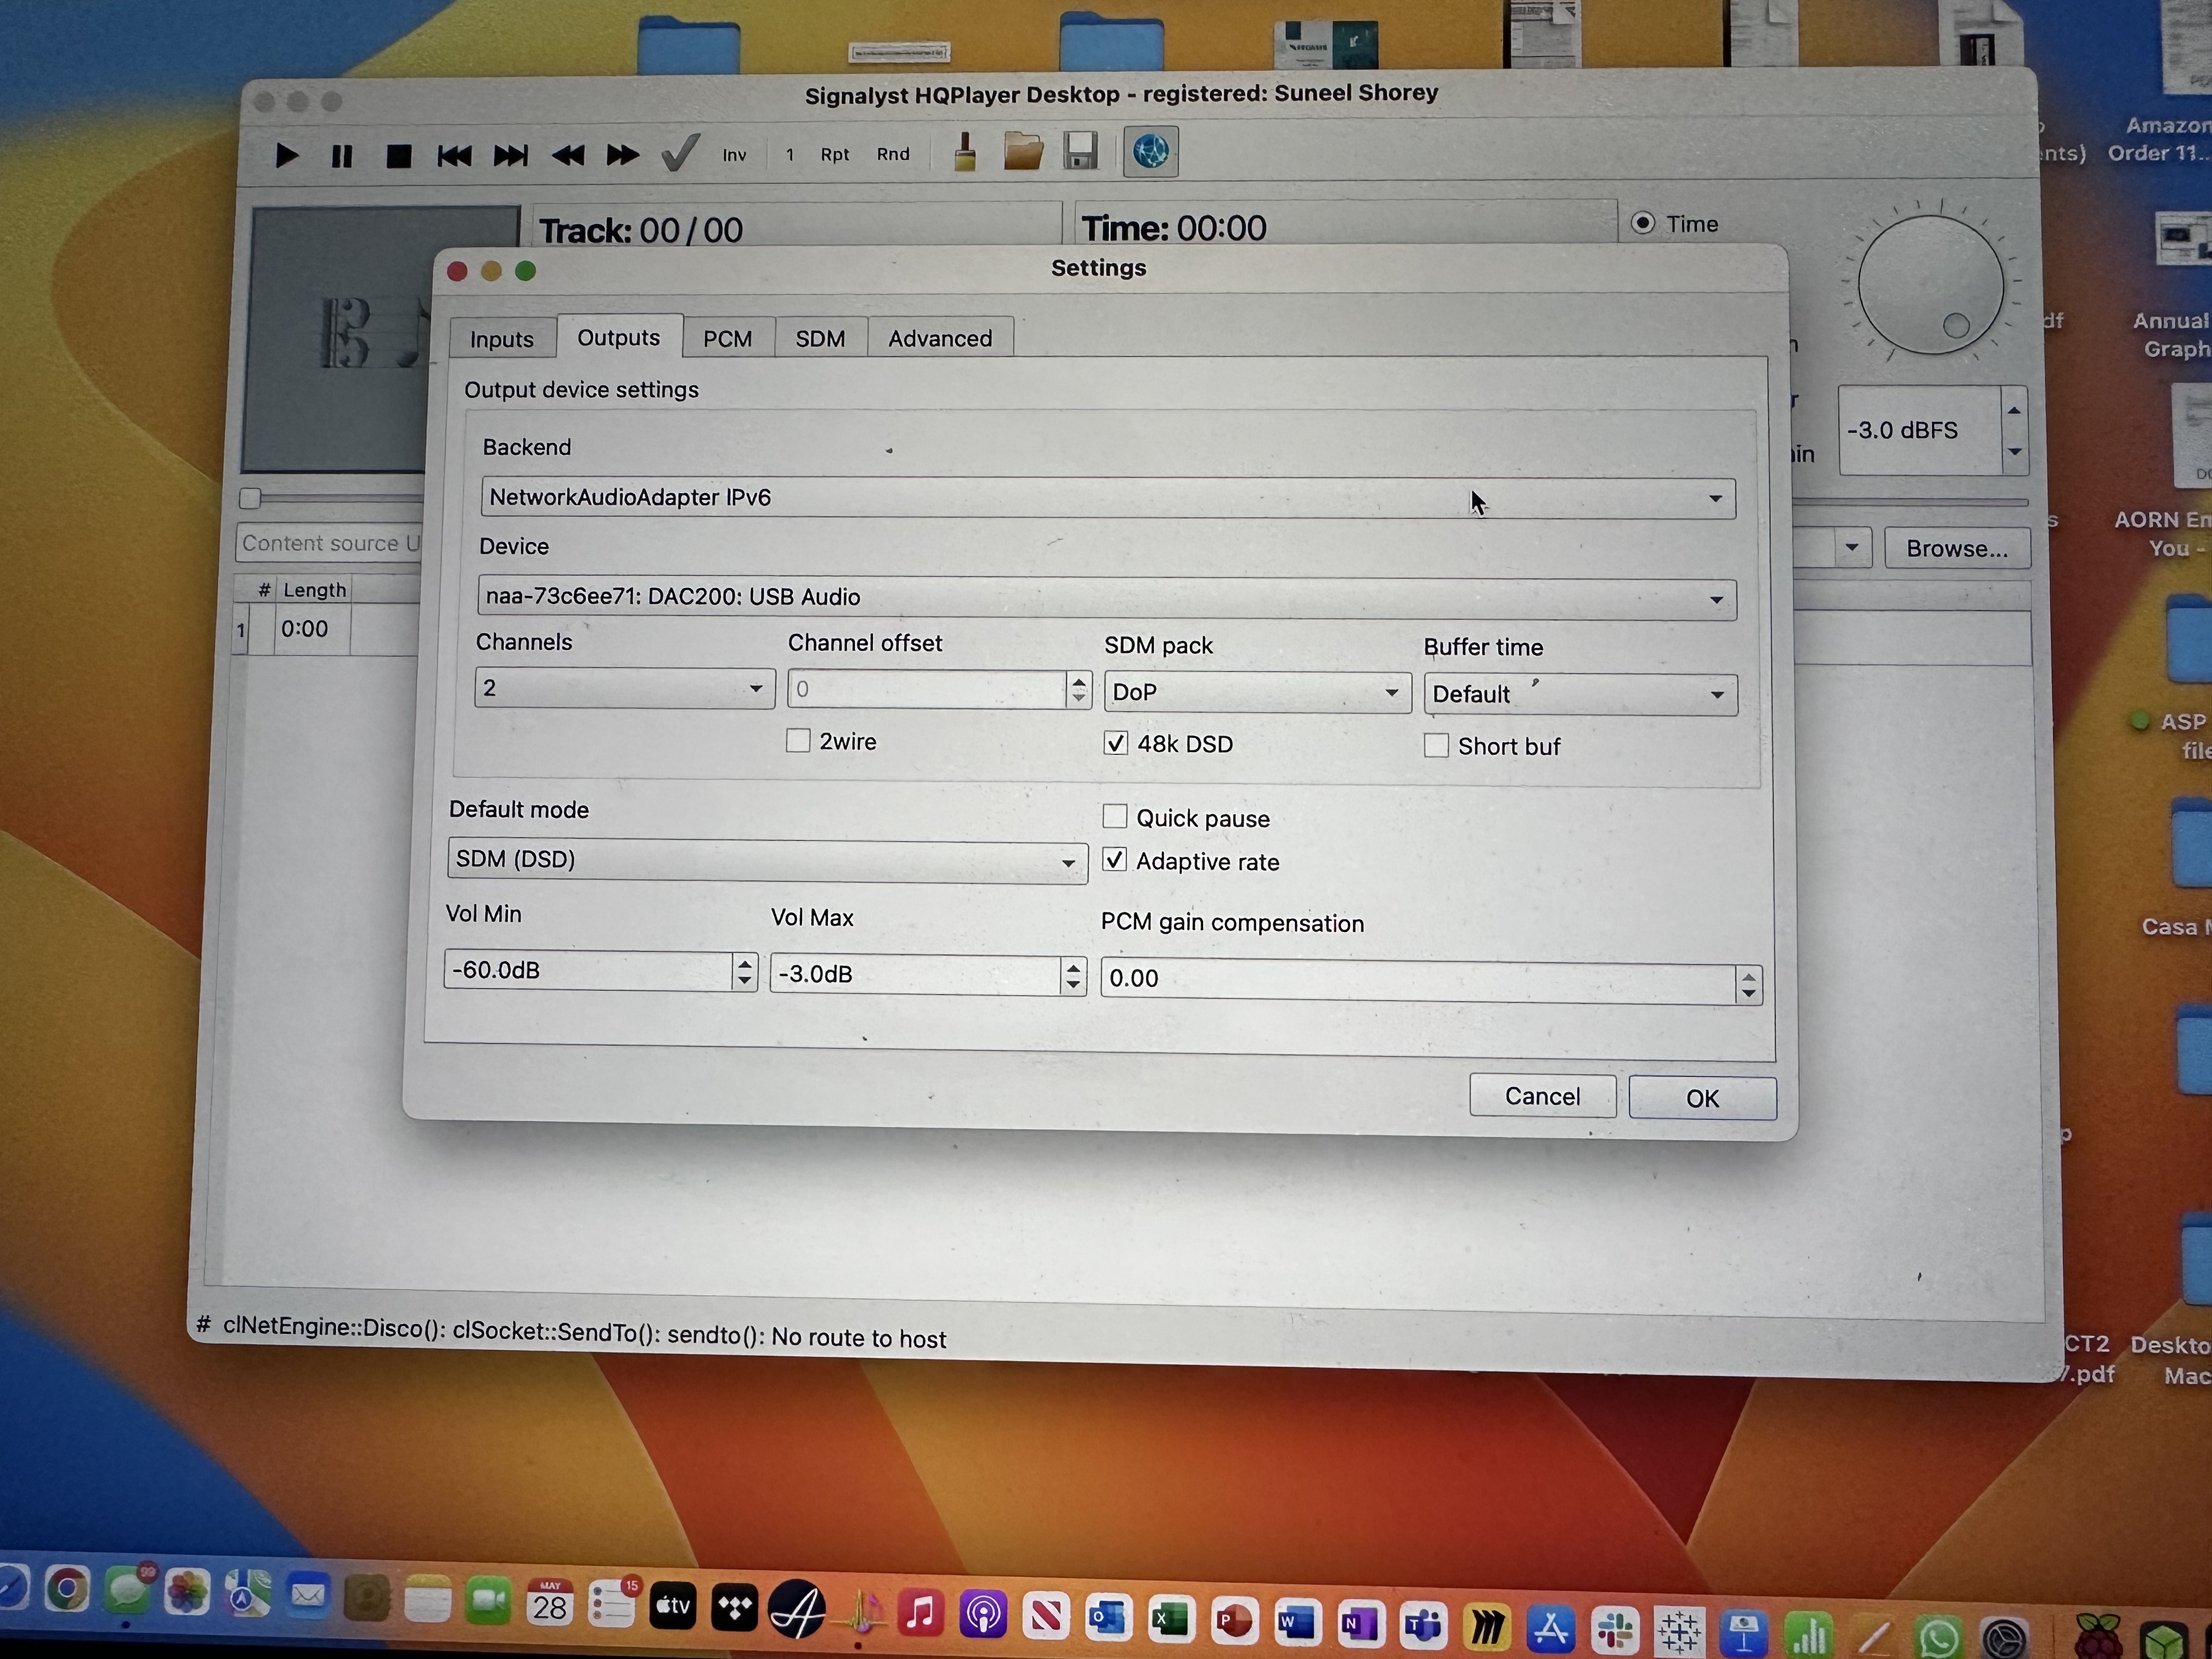The image size is (2212, 1659).
Task: Enable the 2wire checkbox
Action: [798, 740]
